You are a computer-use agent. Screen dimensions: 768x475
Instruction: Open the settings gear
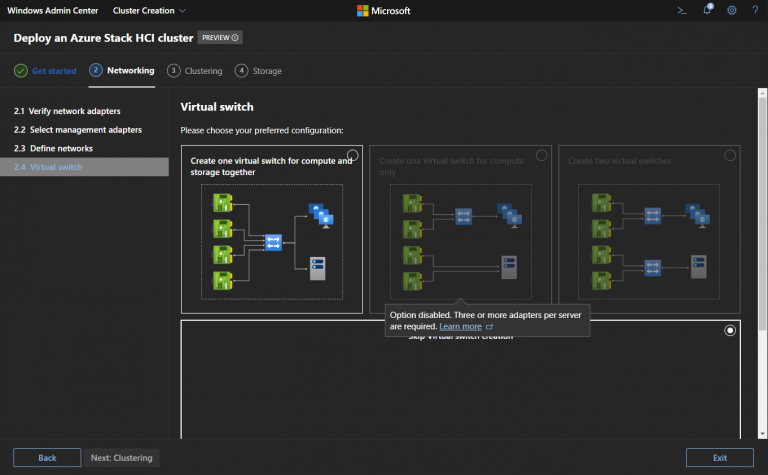click(x=731, y=10)
